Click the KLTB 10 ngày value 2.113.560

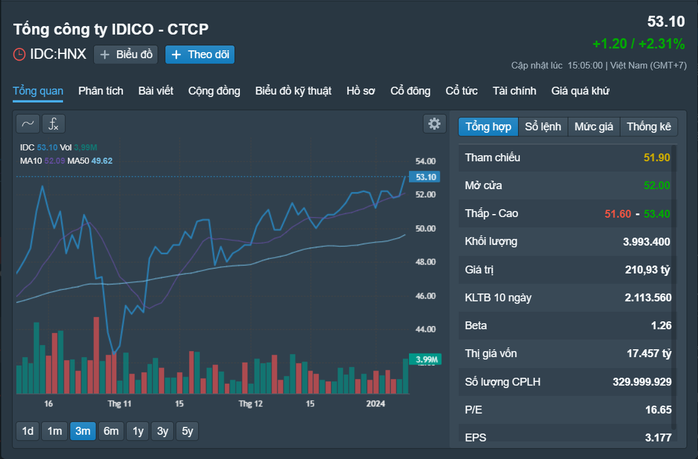tap(648, 297)
